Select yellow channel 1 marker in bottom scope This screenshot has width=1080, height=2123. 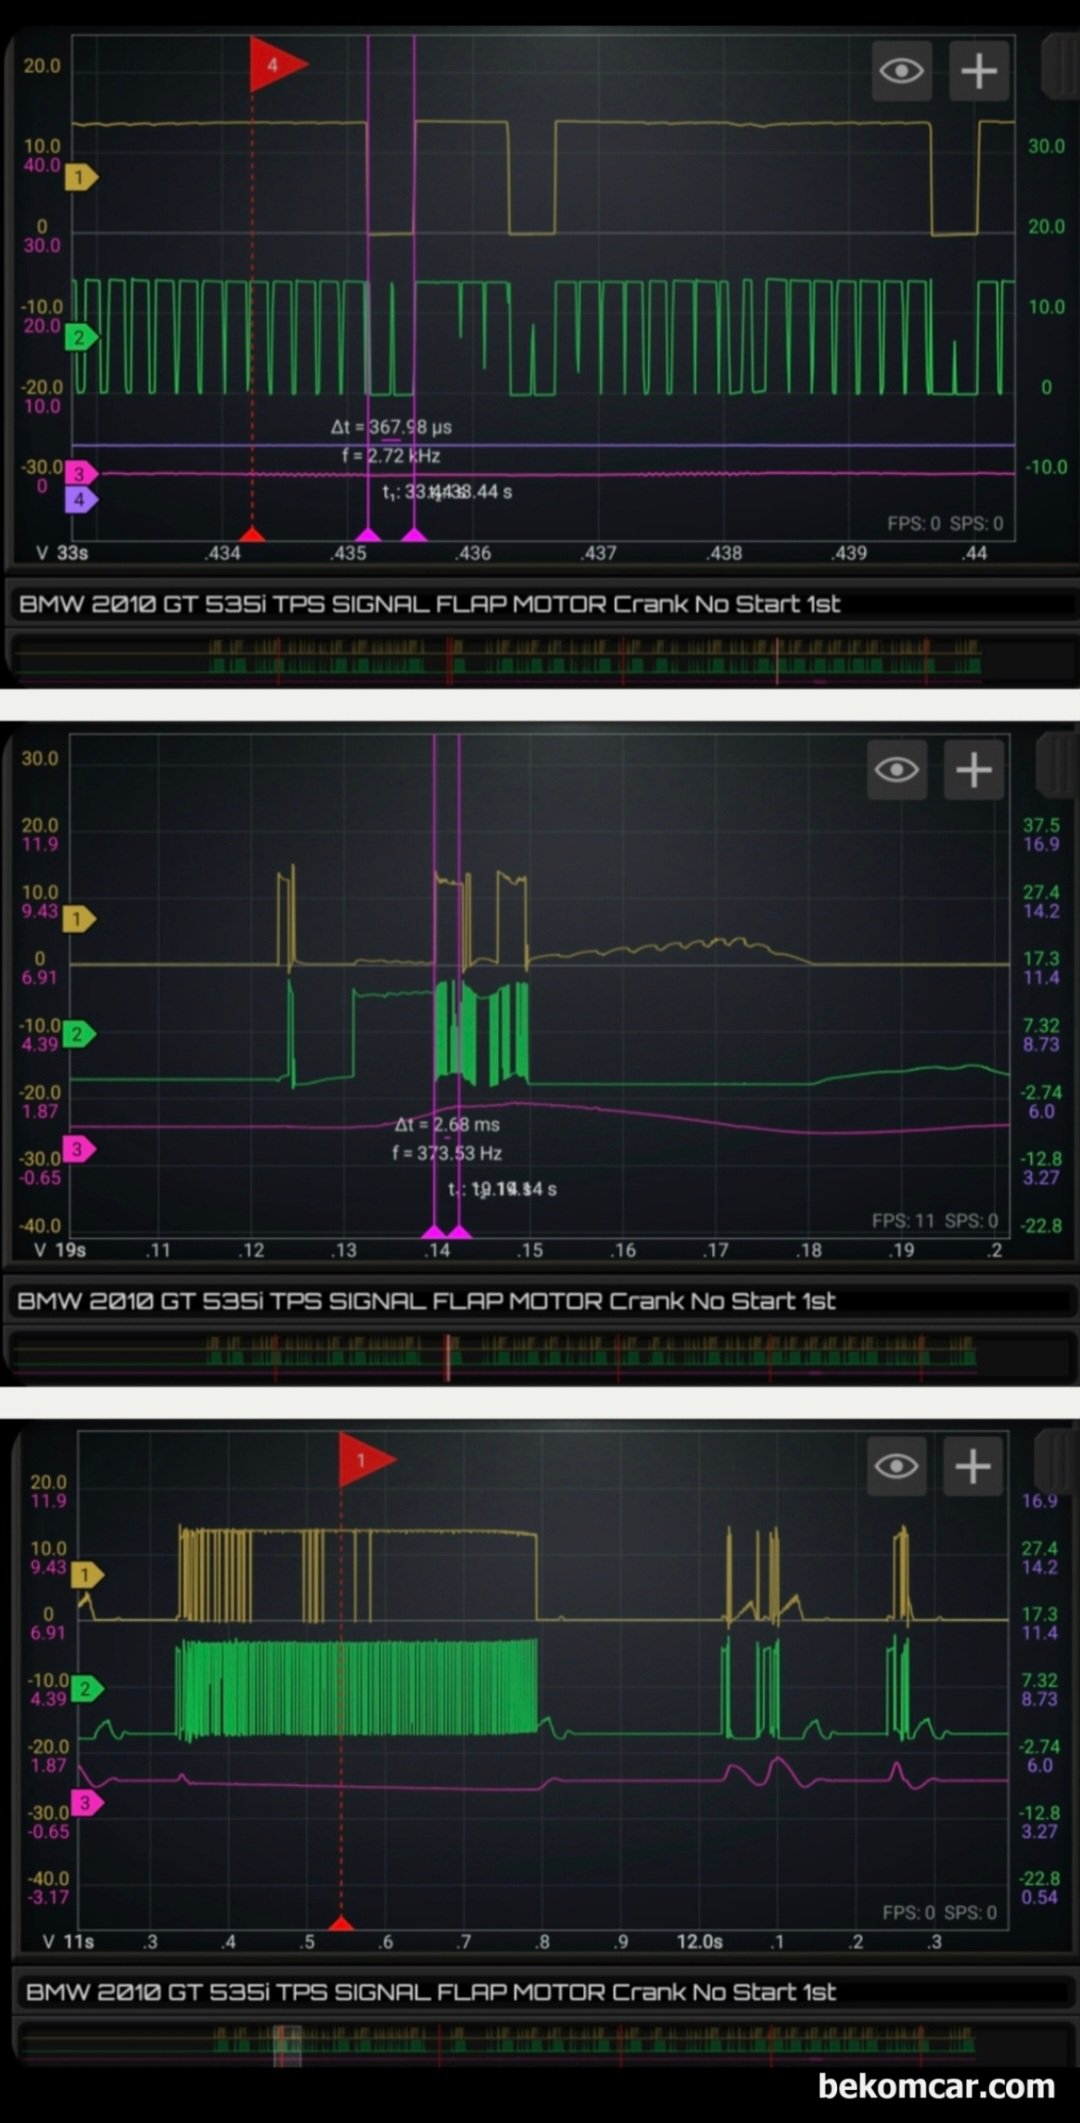coord(87,1575)
